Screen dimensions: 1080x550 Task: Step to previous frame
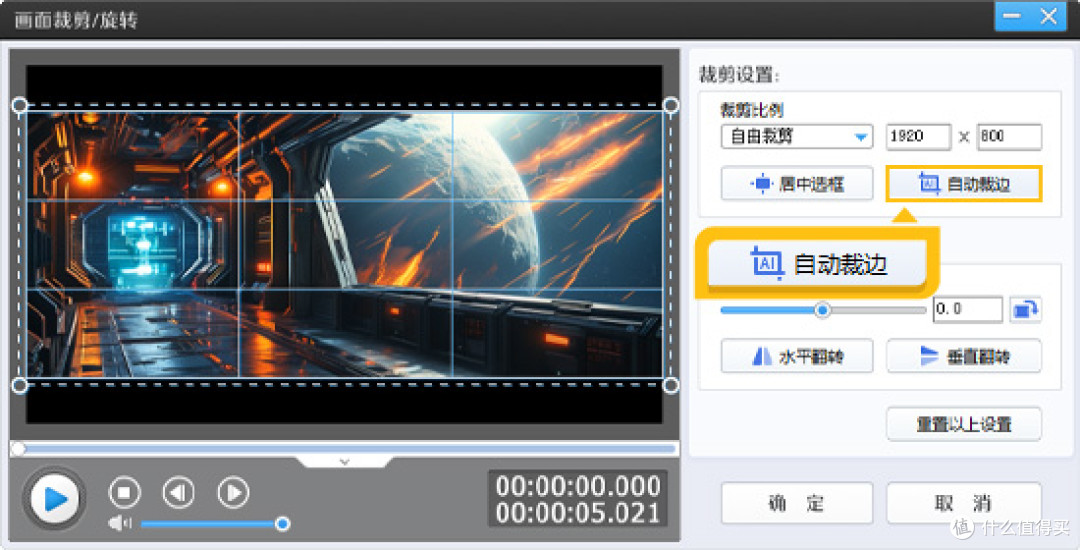coord(178,492)
